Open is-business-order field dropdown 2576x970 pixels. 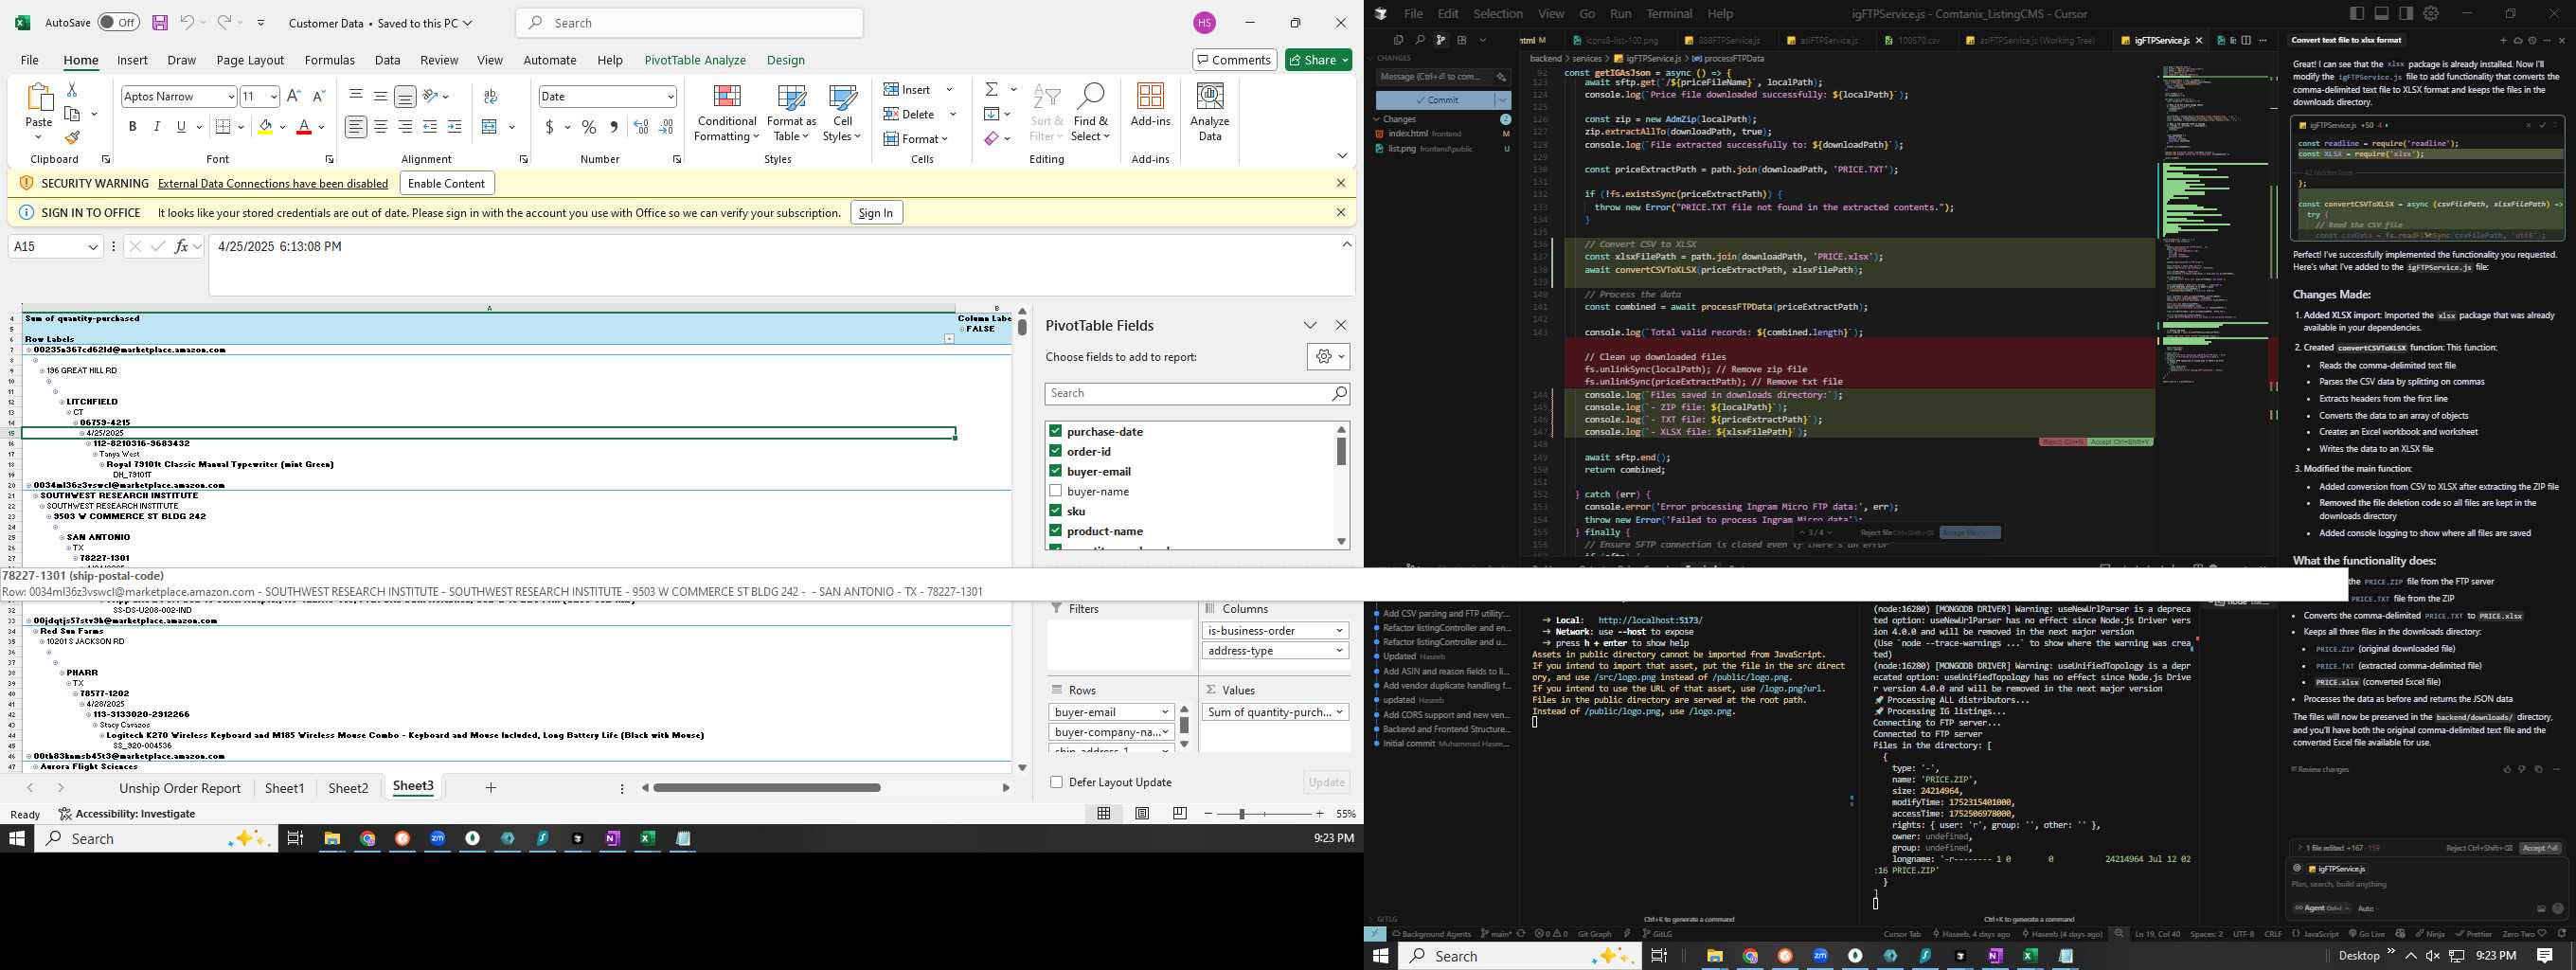[x=1339, y=630]
